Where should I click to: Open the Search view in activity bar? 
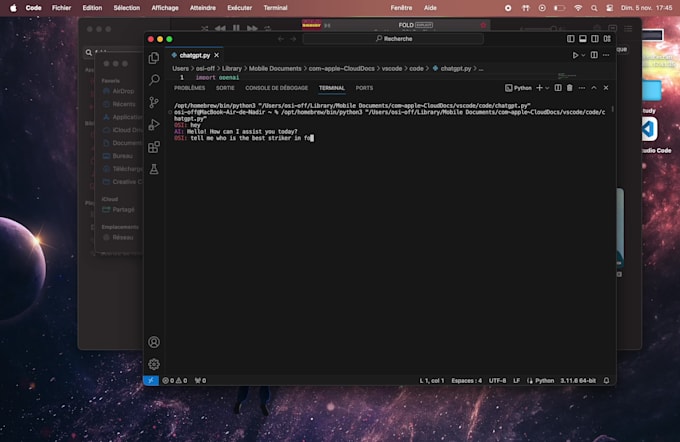(154, 80)
